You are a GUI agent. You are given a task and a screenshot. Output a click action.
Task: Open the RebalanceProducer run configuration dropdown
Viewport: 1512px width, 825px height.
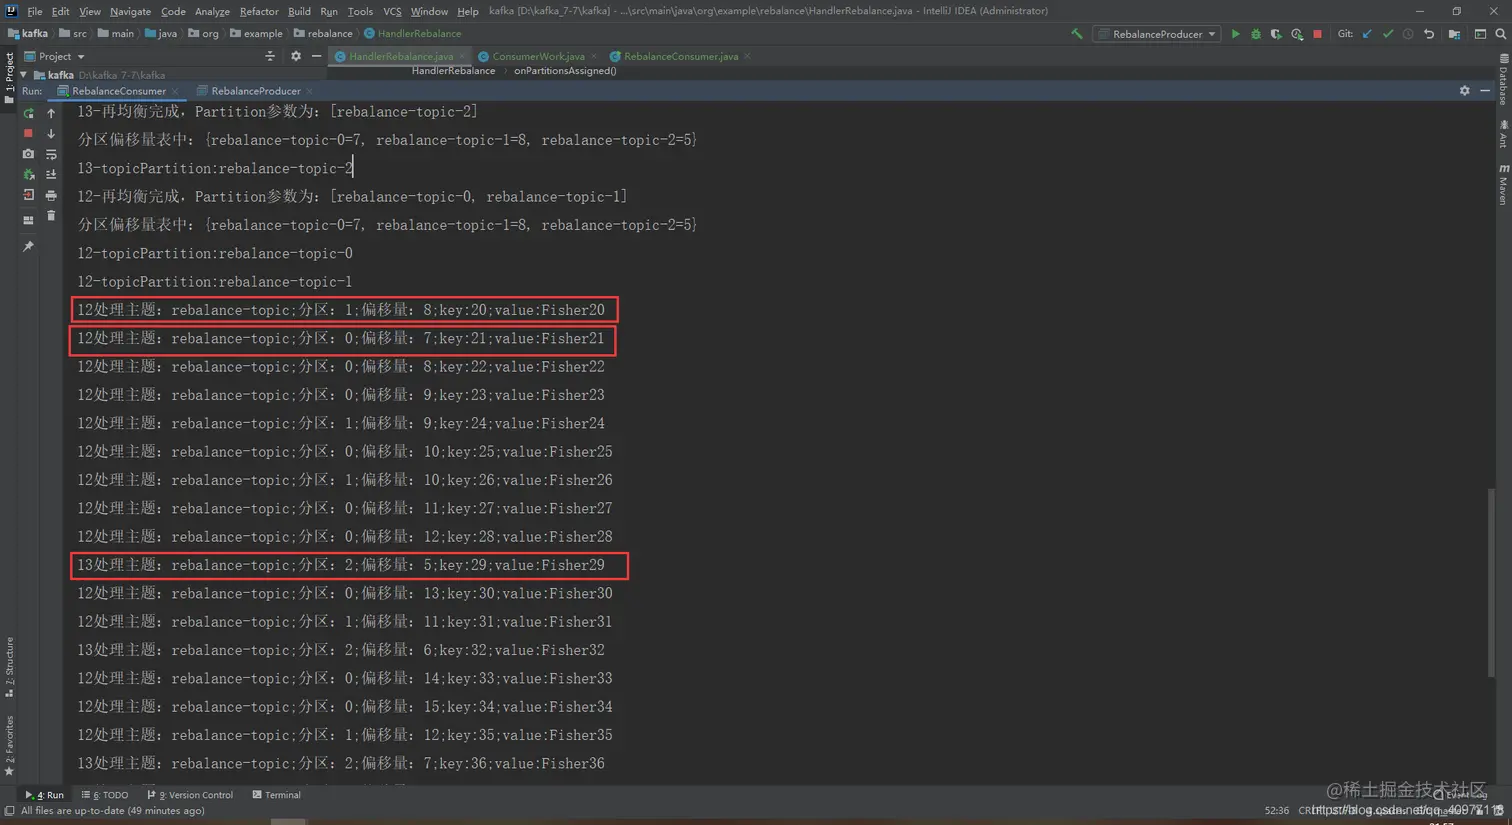tap(1157, 34)
